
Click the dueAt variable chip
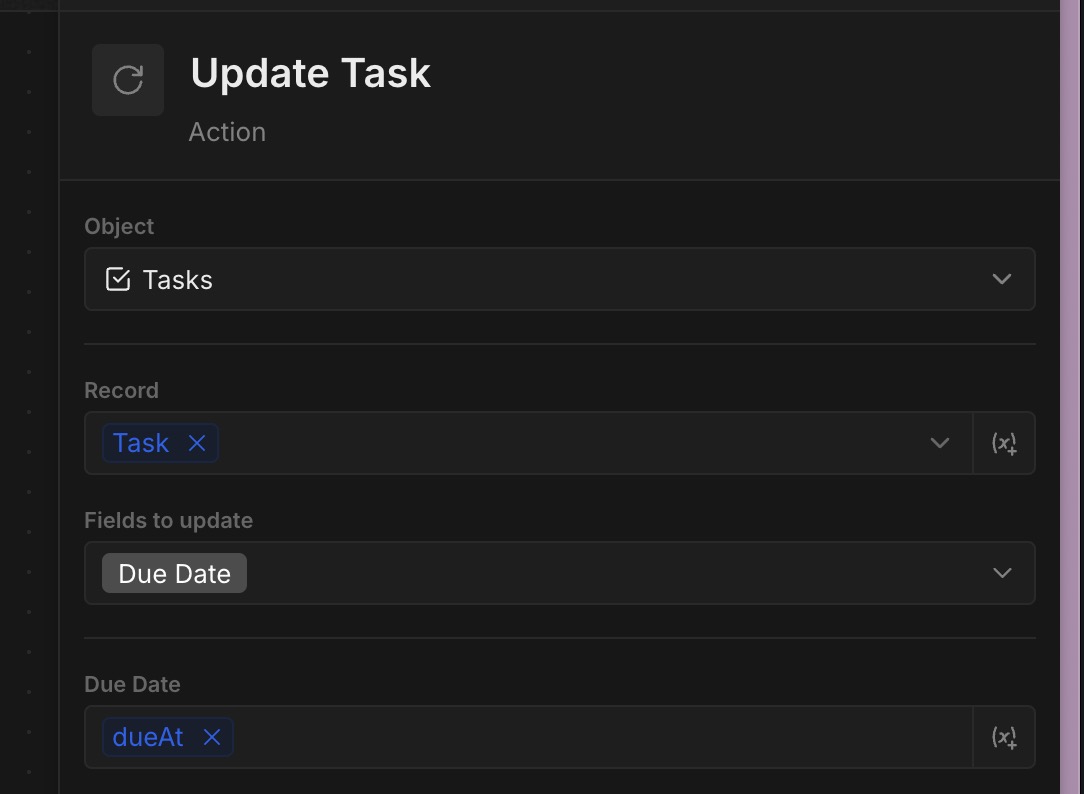(148, 737)
